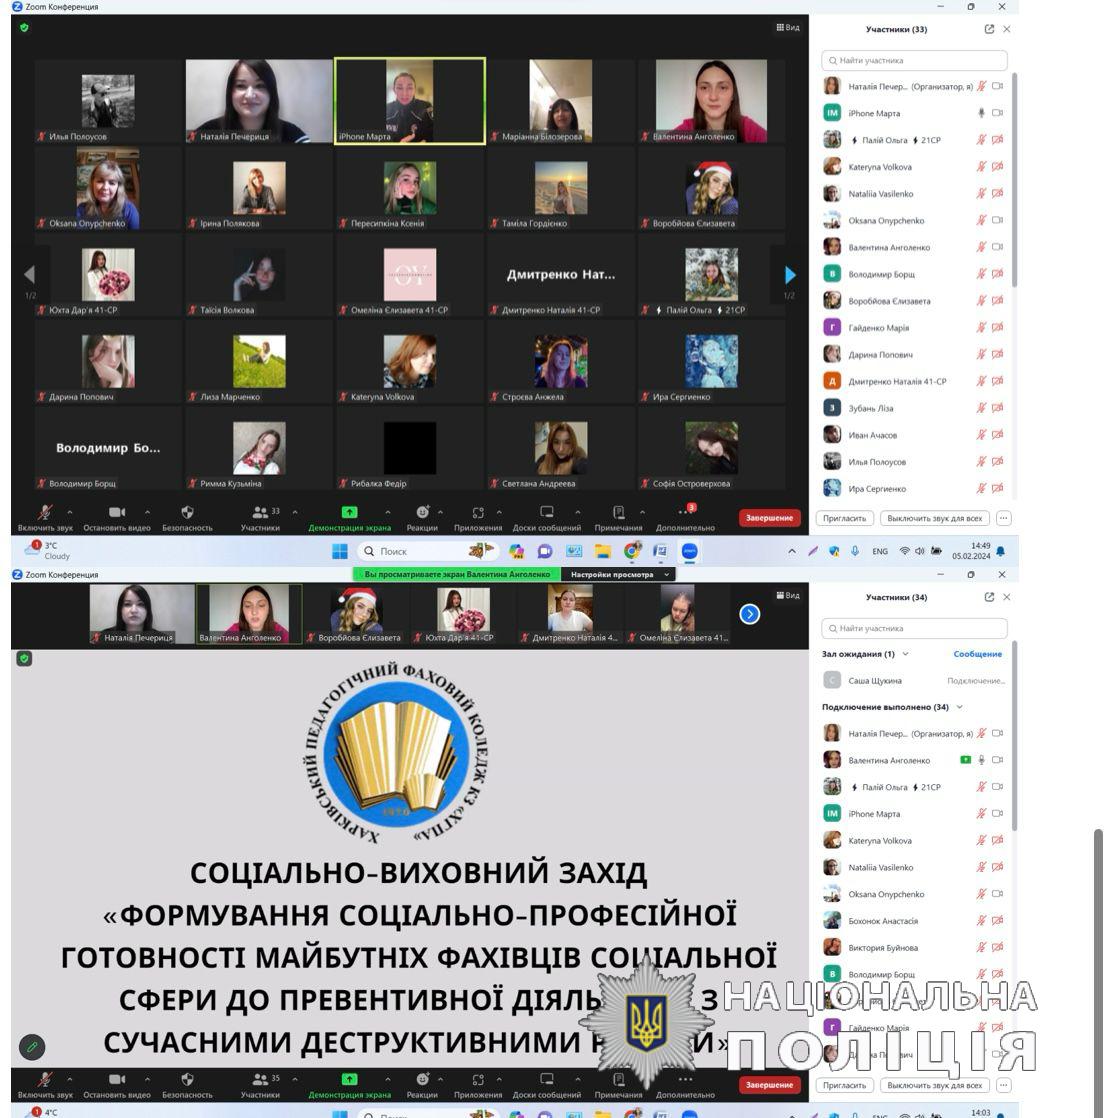This screenshot has height=1118, width=1112.
Task: Click Завершение button in lower Zoom window
Action: [x=769, y=1085]
